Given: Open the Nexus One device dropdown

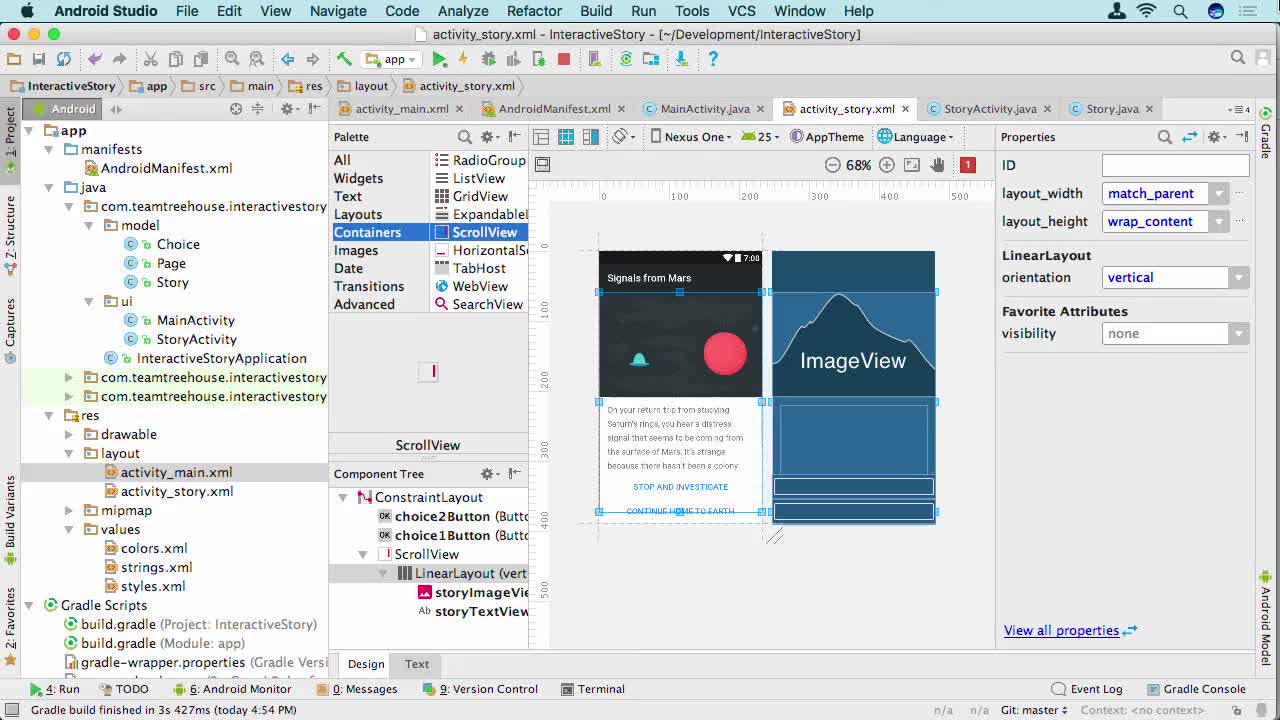Looking at the screenshot, I should tap(692, 137).
